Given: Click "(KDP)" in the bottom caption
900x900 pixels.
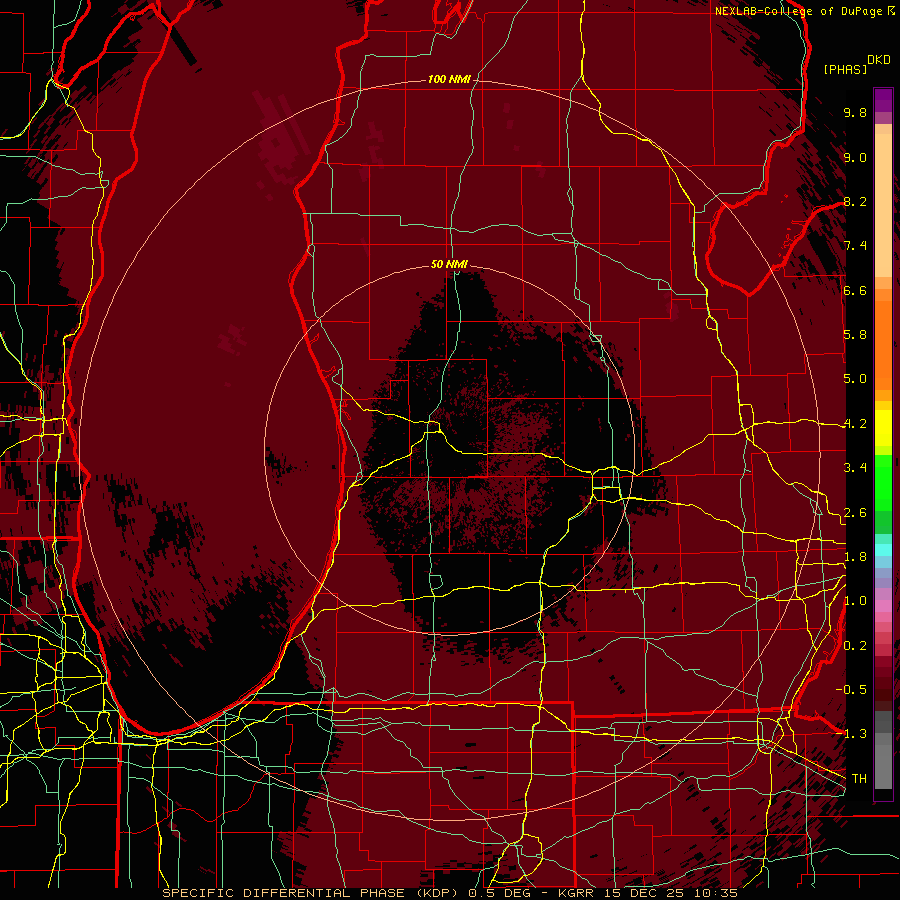Looking at the screenshot, I should point(437,893).
